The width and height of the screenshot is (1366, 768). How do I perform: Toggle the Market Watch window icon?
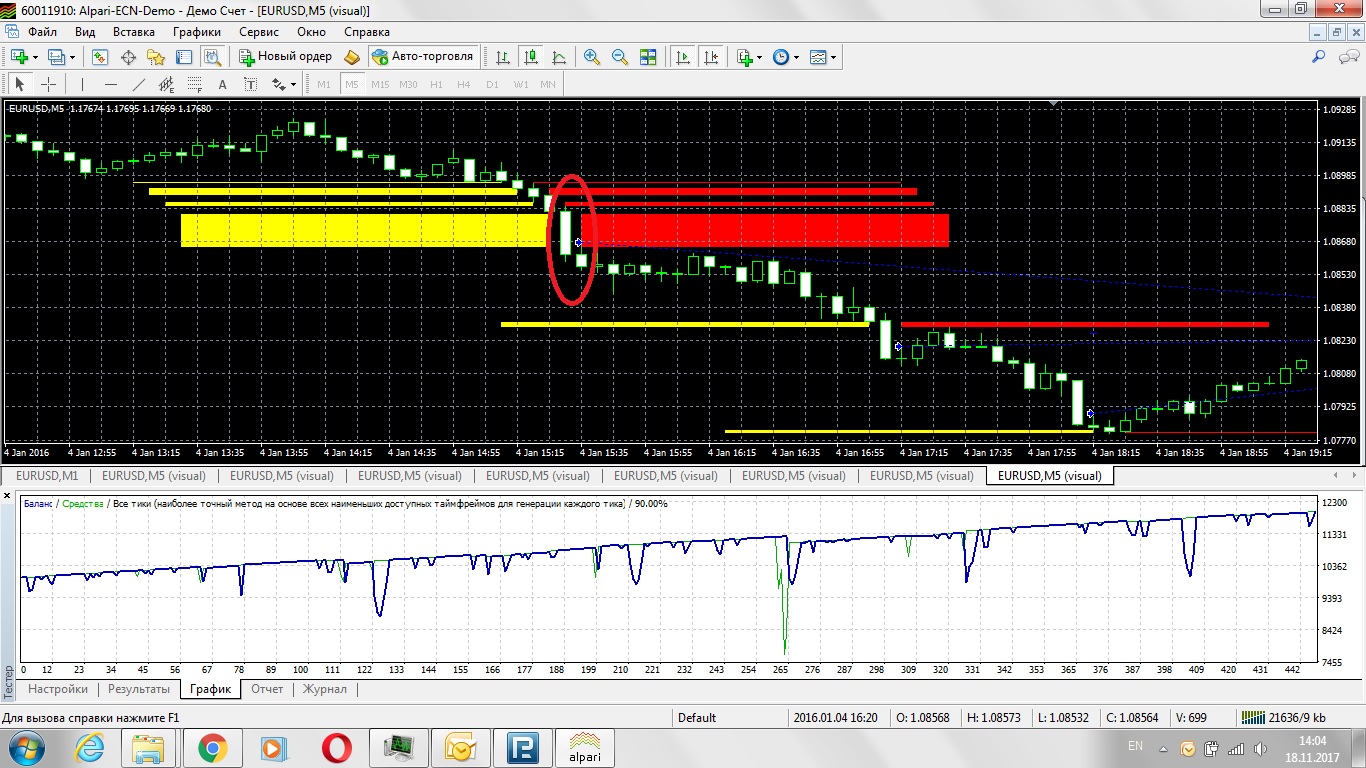[100, 57]
